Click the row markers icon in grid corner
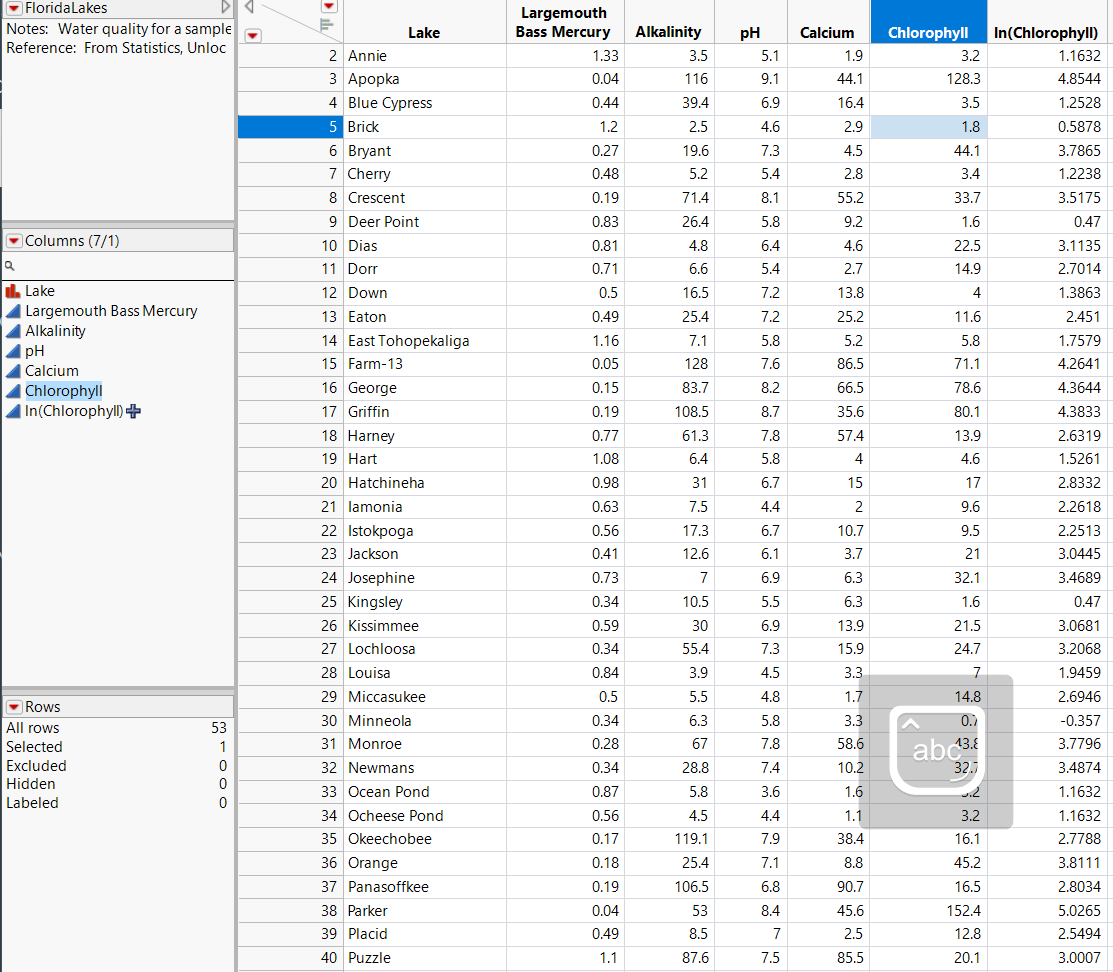Screen dimensions: 1113x972 (326, 24)
